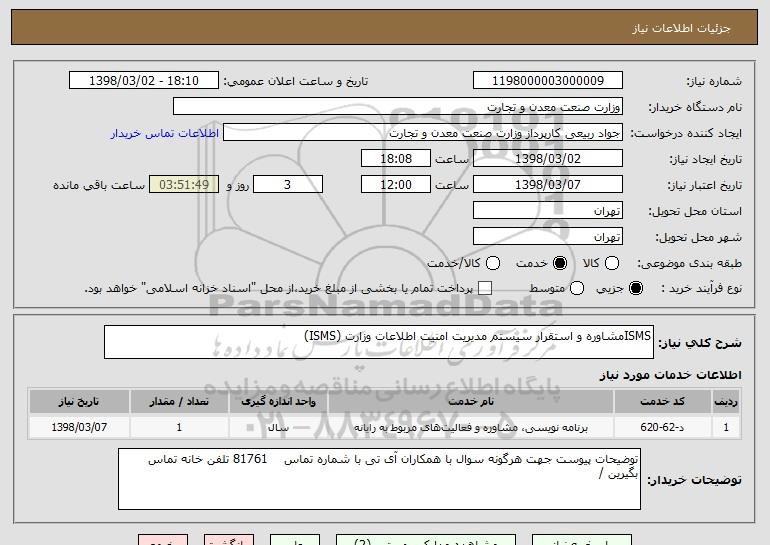Click the pink بازگشت button at the bottom
This screenshot has width=770, height=545.
(x=229, y=540)
